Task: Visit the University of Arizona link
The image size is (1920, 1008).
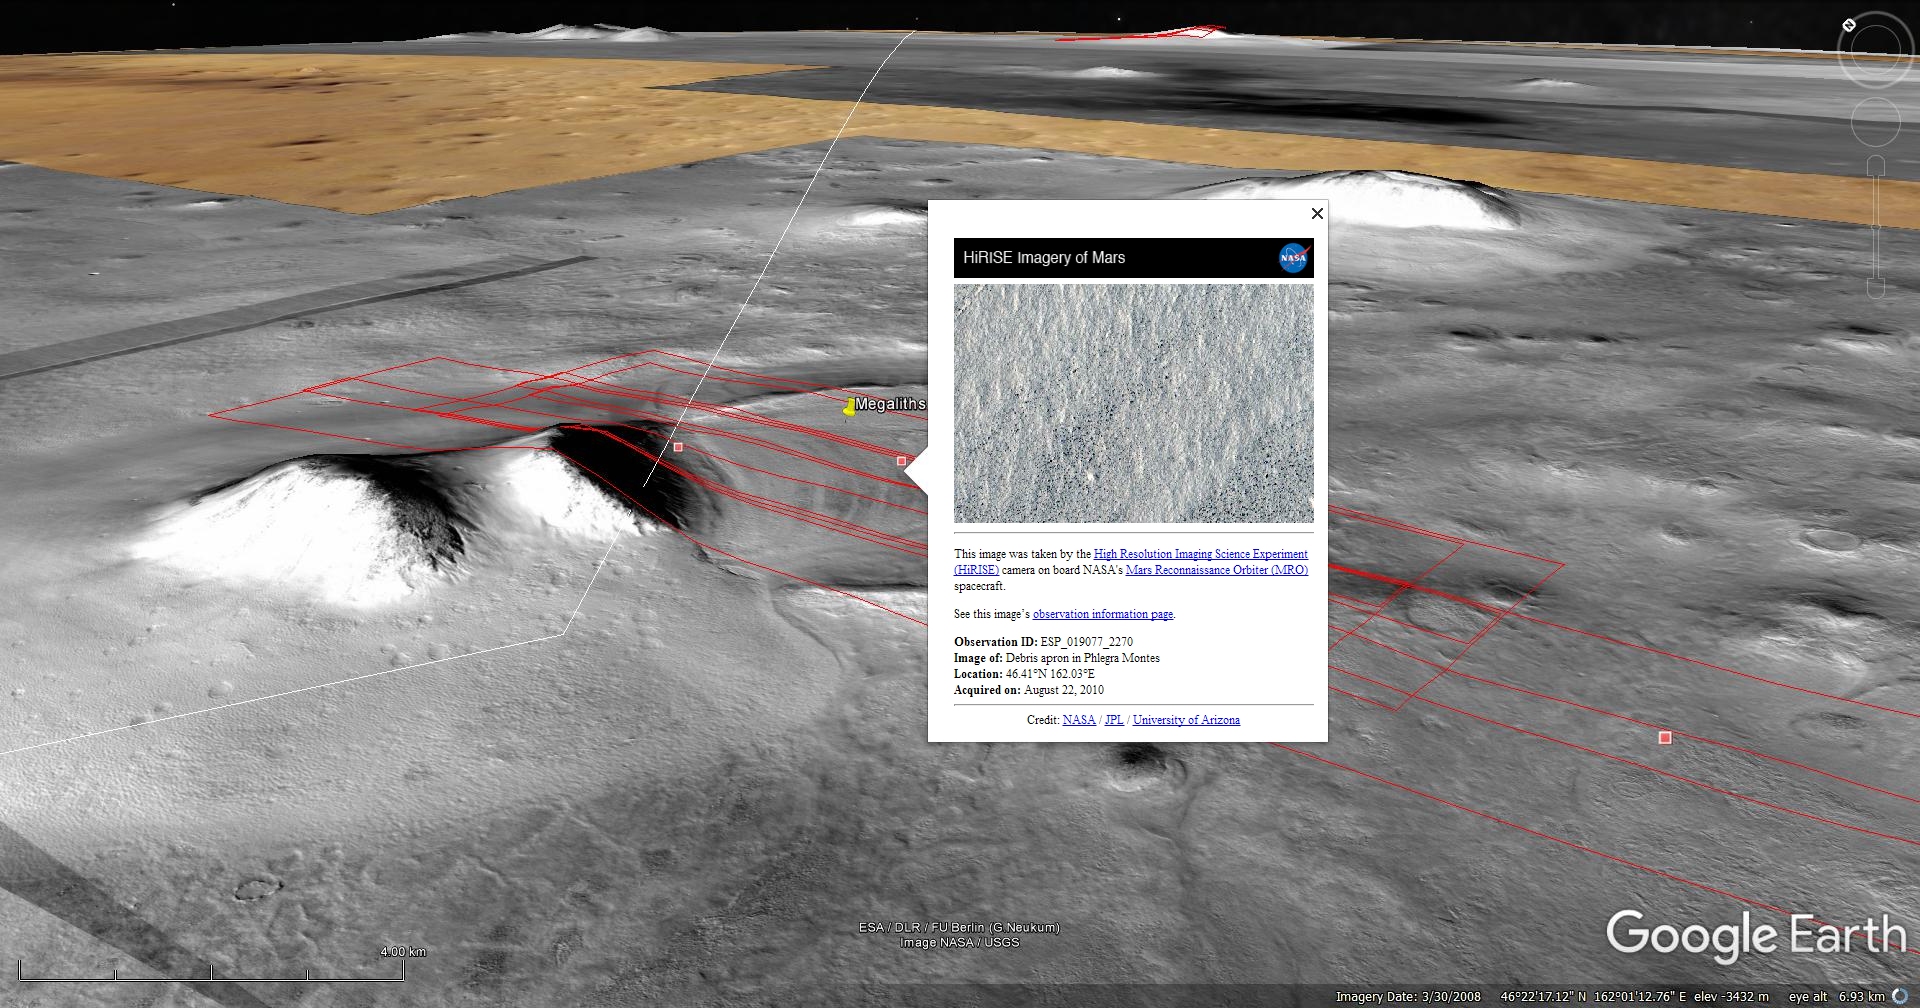Action: click(1186, 720)
